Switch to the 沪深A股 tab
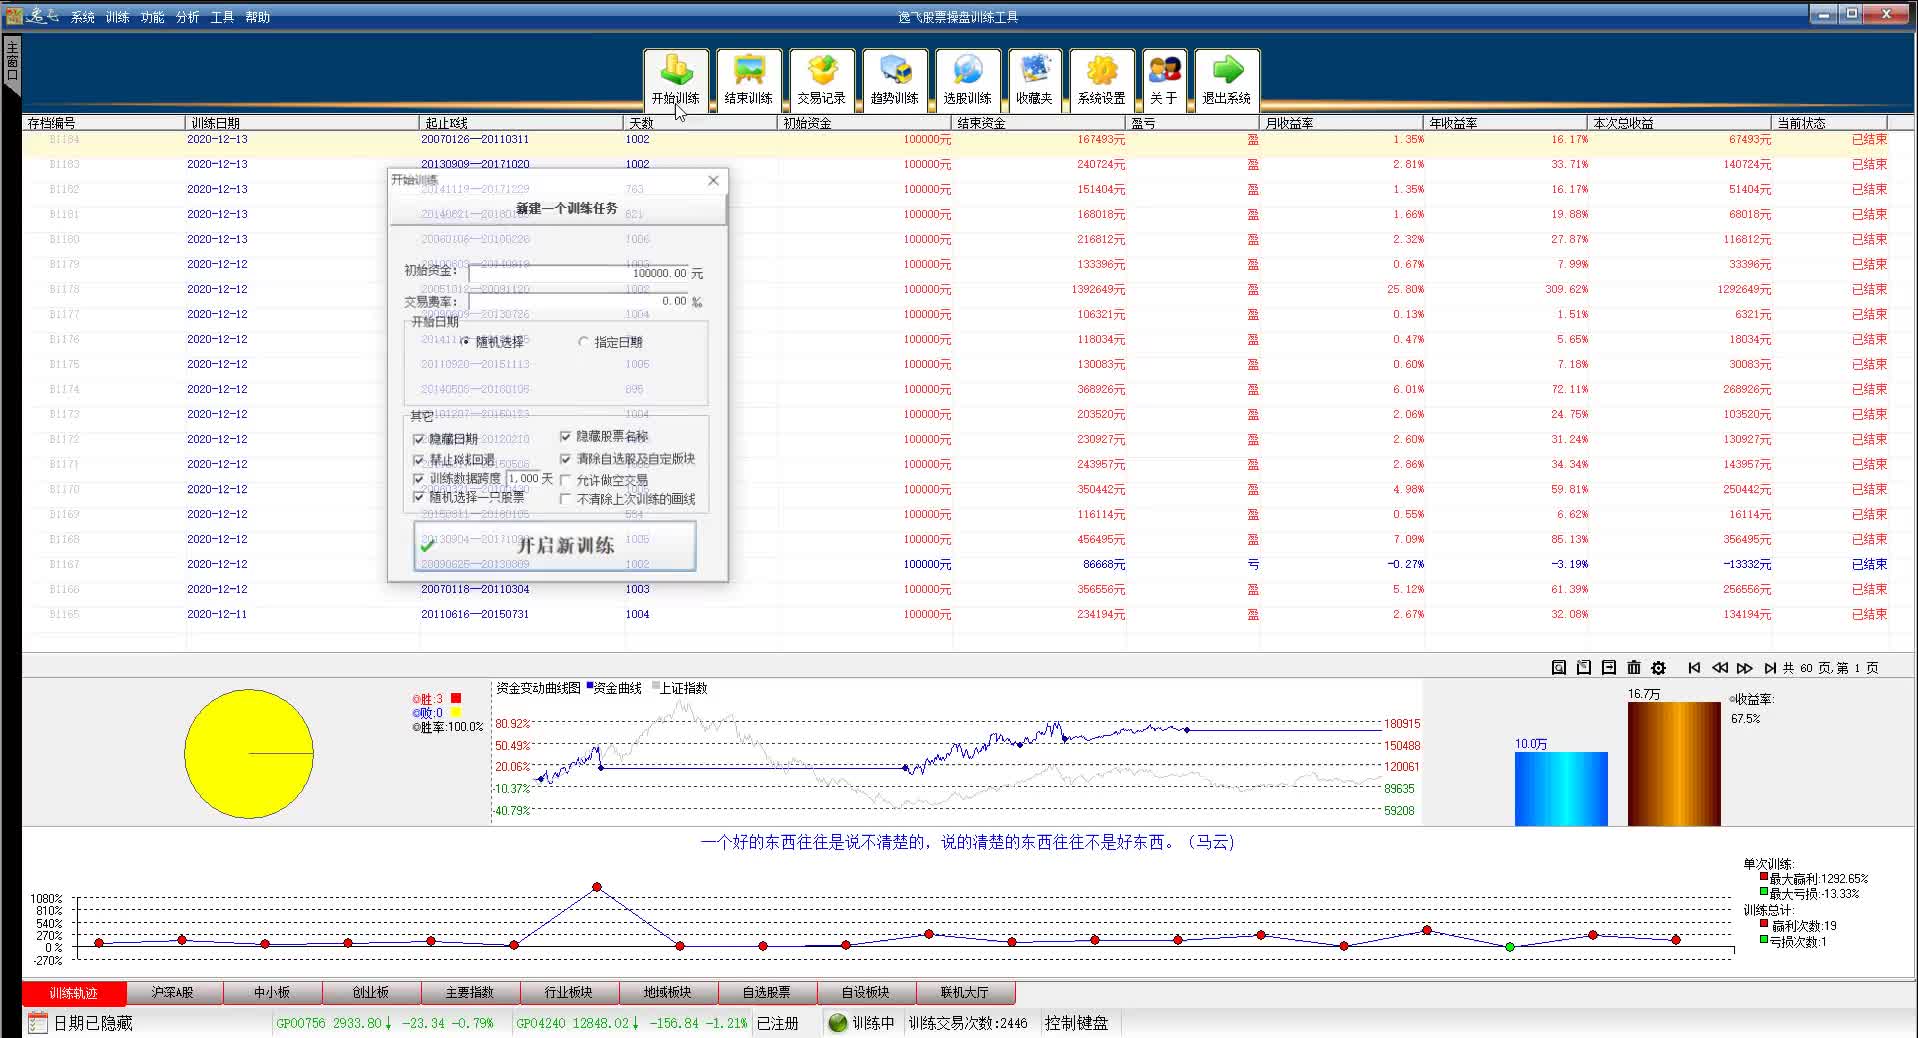Screen dimensions: 1918x1038 pyautogui.click(x=173, y=993)
